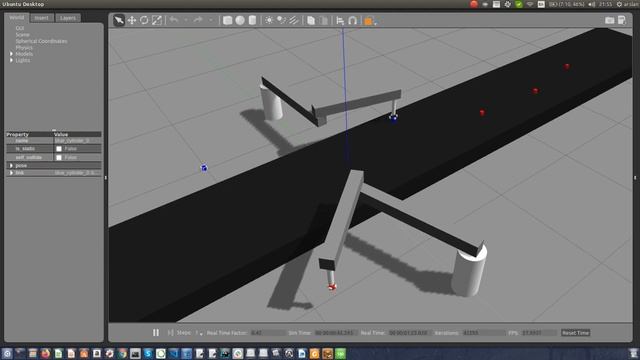Activate the translate mode tool

[131, 20]
